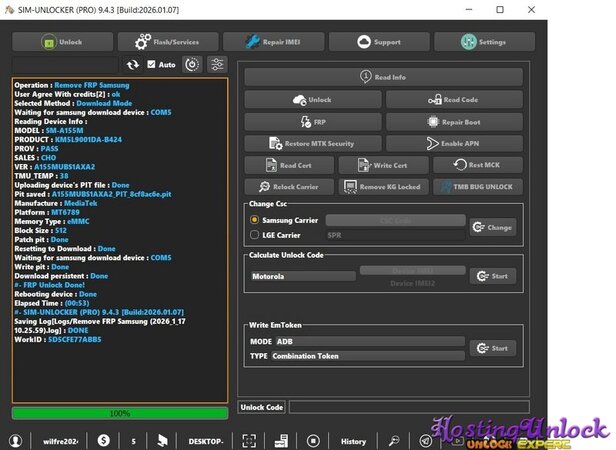Click the refresh arrows icon beside Auto

coord(132,64)
